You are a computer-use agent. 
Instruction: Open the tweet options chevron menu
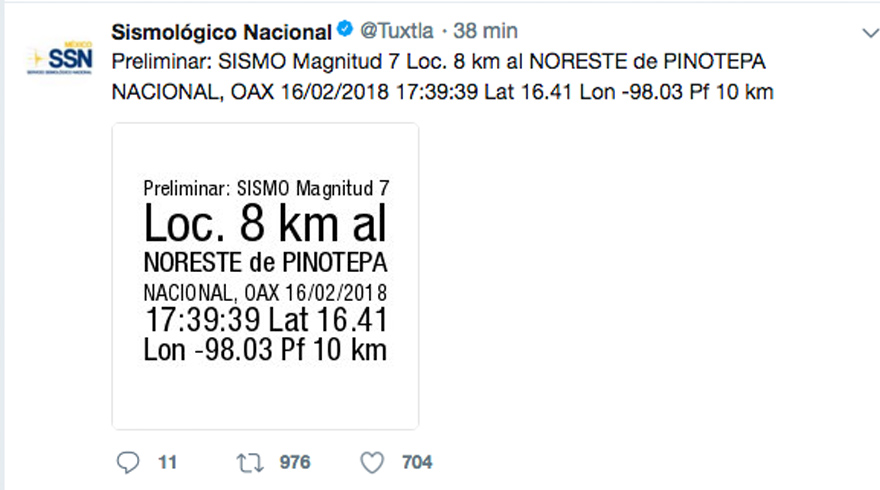coord(870,33)
